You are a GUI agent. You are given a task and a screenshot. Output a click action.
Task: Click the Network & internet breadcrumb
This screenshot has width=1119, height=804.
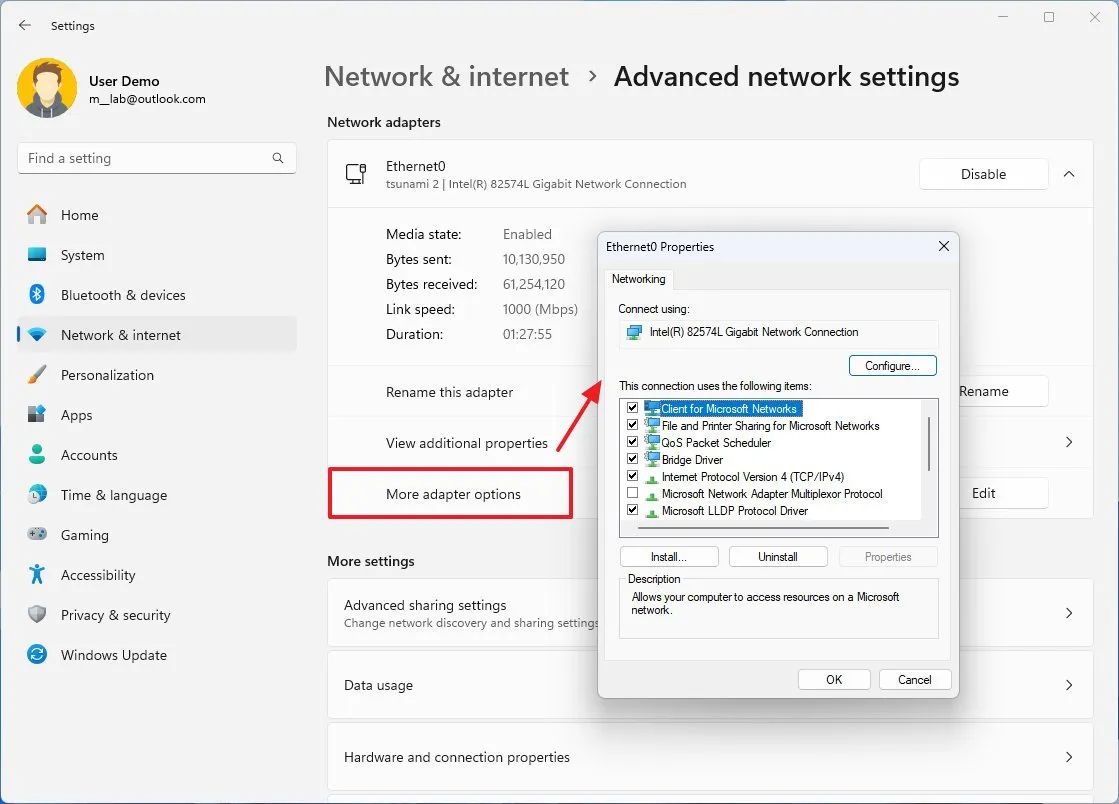pyautogui.click(x=447, y=76)
